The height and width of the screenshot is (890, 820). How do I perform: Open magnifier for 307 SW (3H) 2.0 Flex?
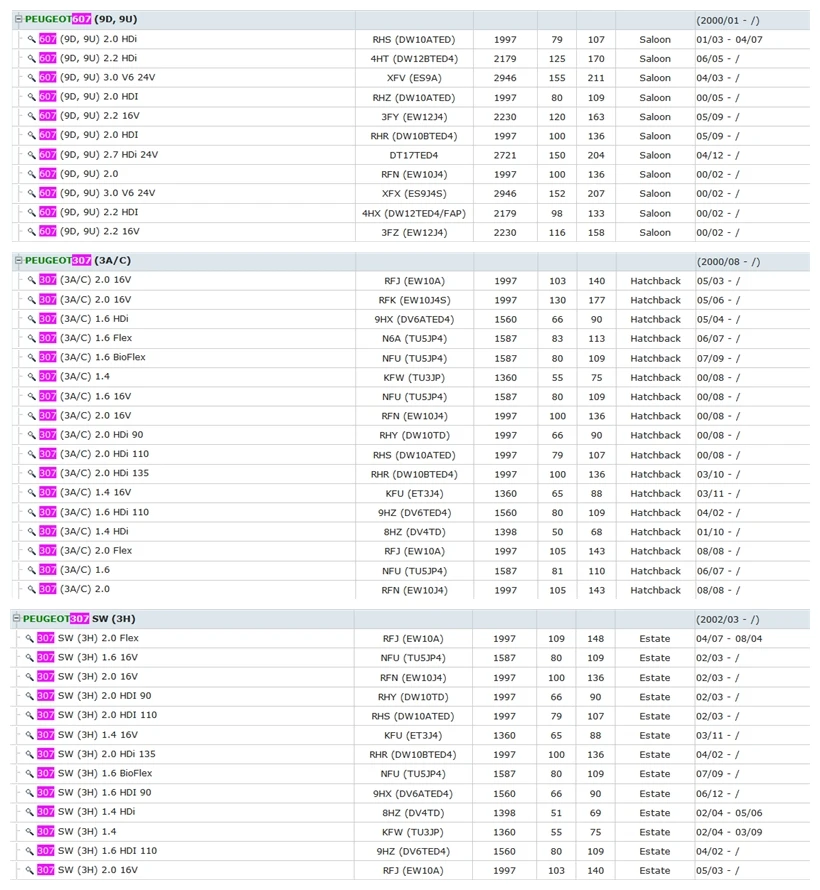(30, 639)
